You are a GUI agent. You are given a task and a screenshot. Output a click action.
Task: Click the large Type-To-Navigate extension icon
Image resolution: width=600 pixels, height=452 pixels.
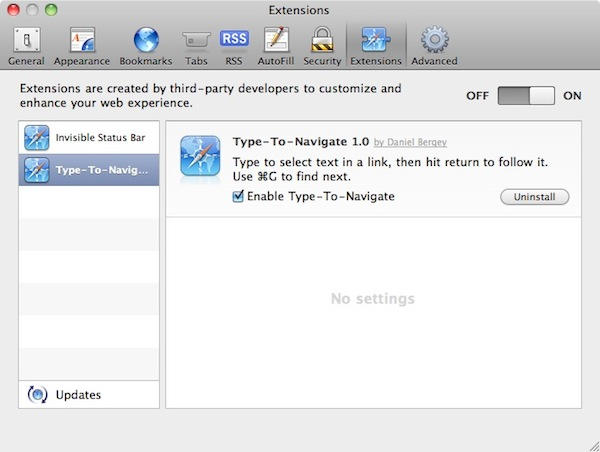pos(200,156)
